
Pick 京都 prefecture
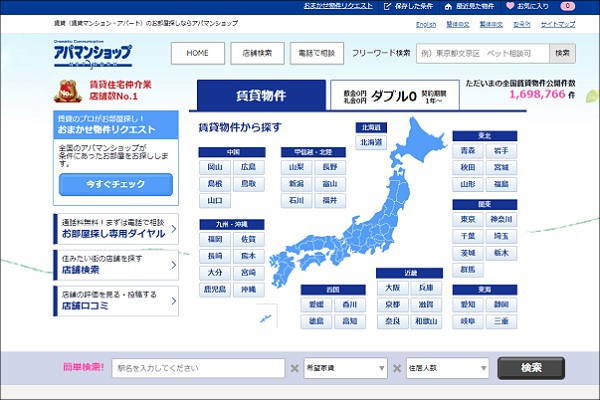point(393,305)
